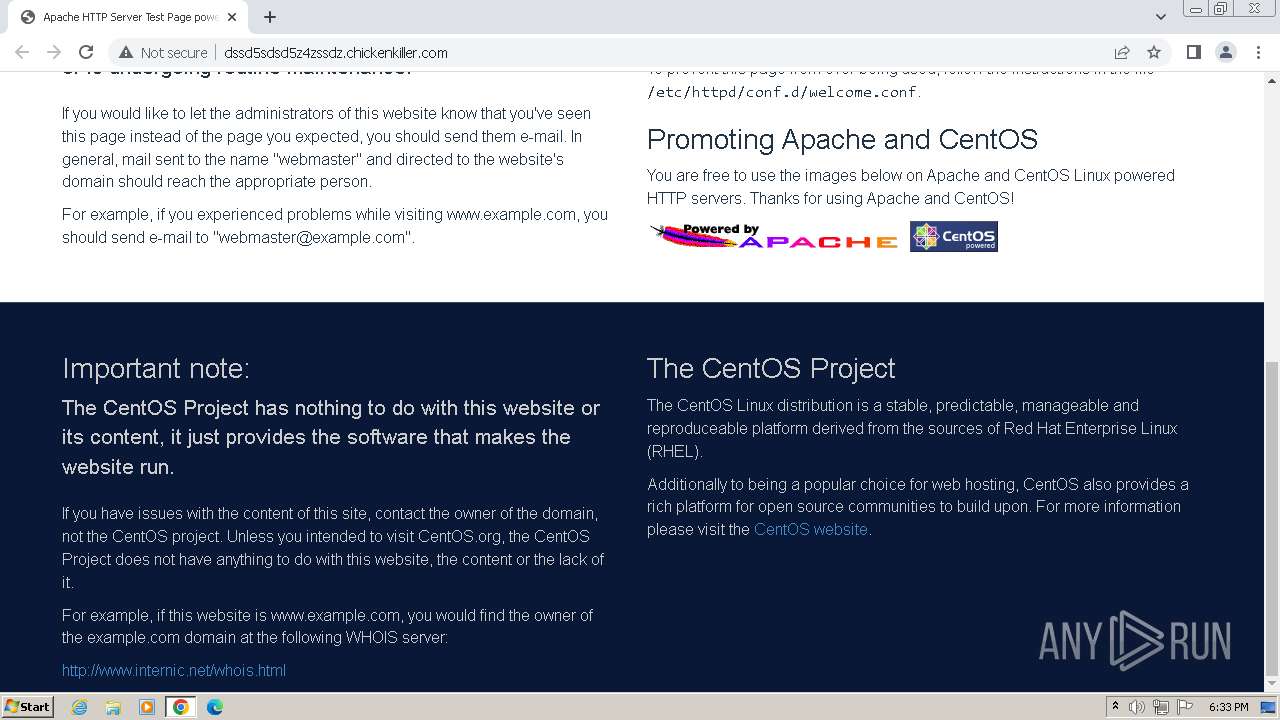Image resolution: width=1280 pixels, height=720 pixels.
Task: Go back to previous page
Action: pyautogui.click(x=22, y=52)
